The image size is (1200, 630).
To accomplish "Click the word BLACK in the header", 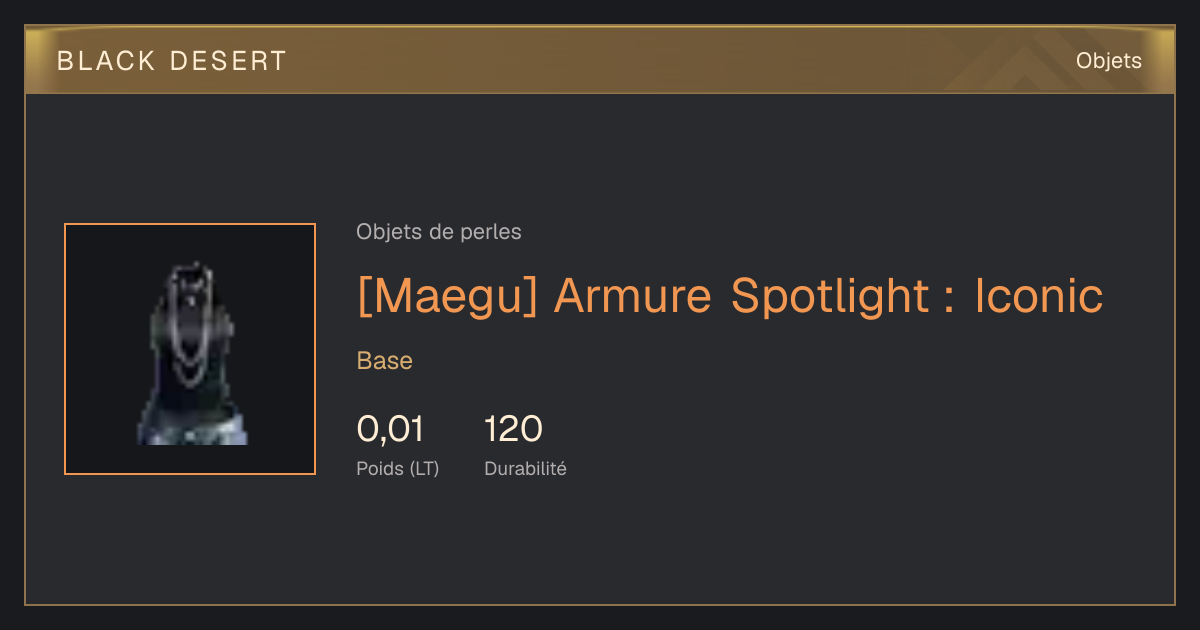I will tap(106, 61).
